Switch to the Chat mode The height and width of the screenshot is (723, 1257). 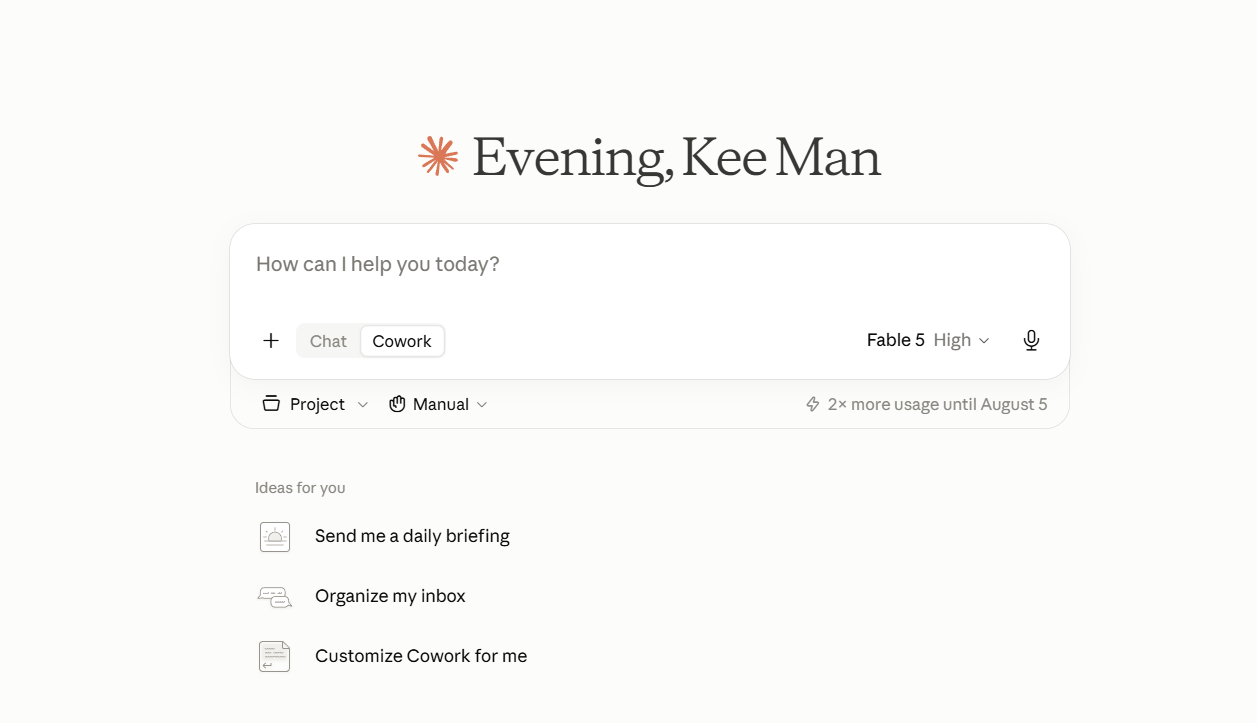point(328,341)
